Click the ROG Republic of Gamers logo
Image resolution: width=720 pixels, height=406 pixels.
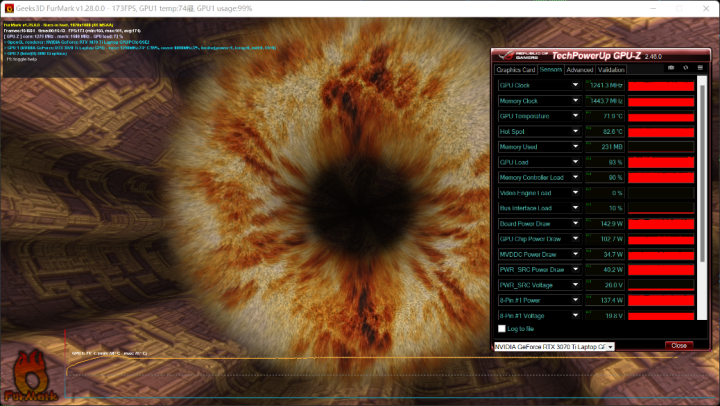point(521,56)
